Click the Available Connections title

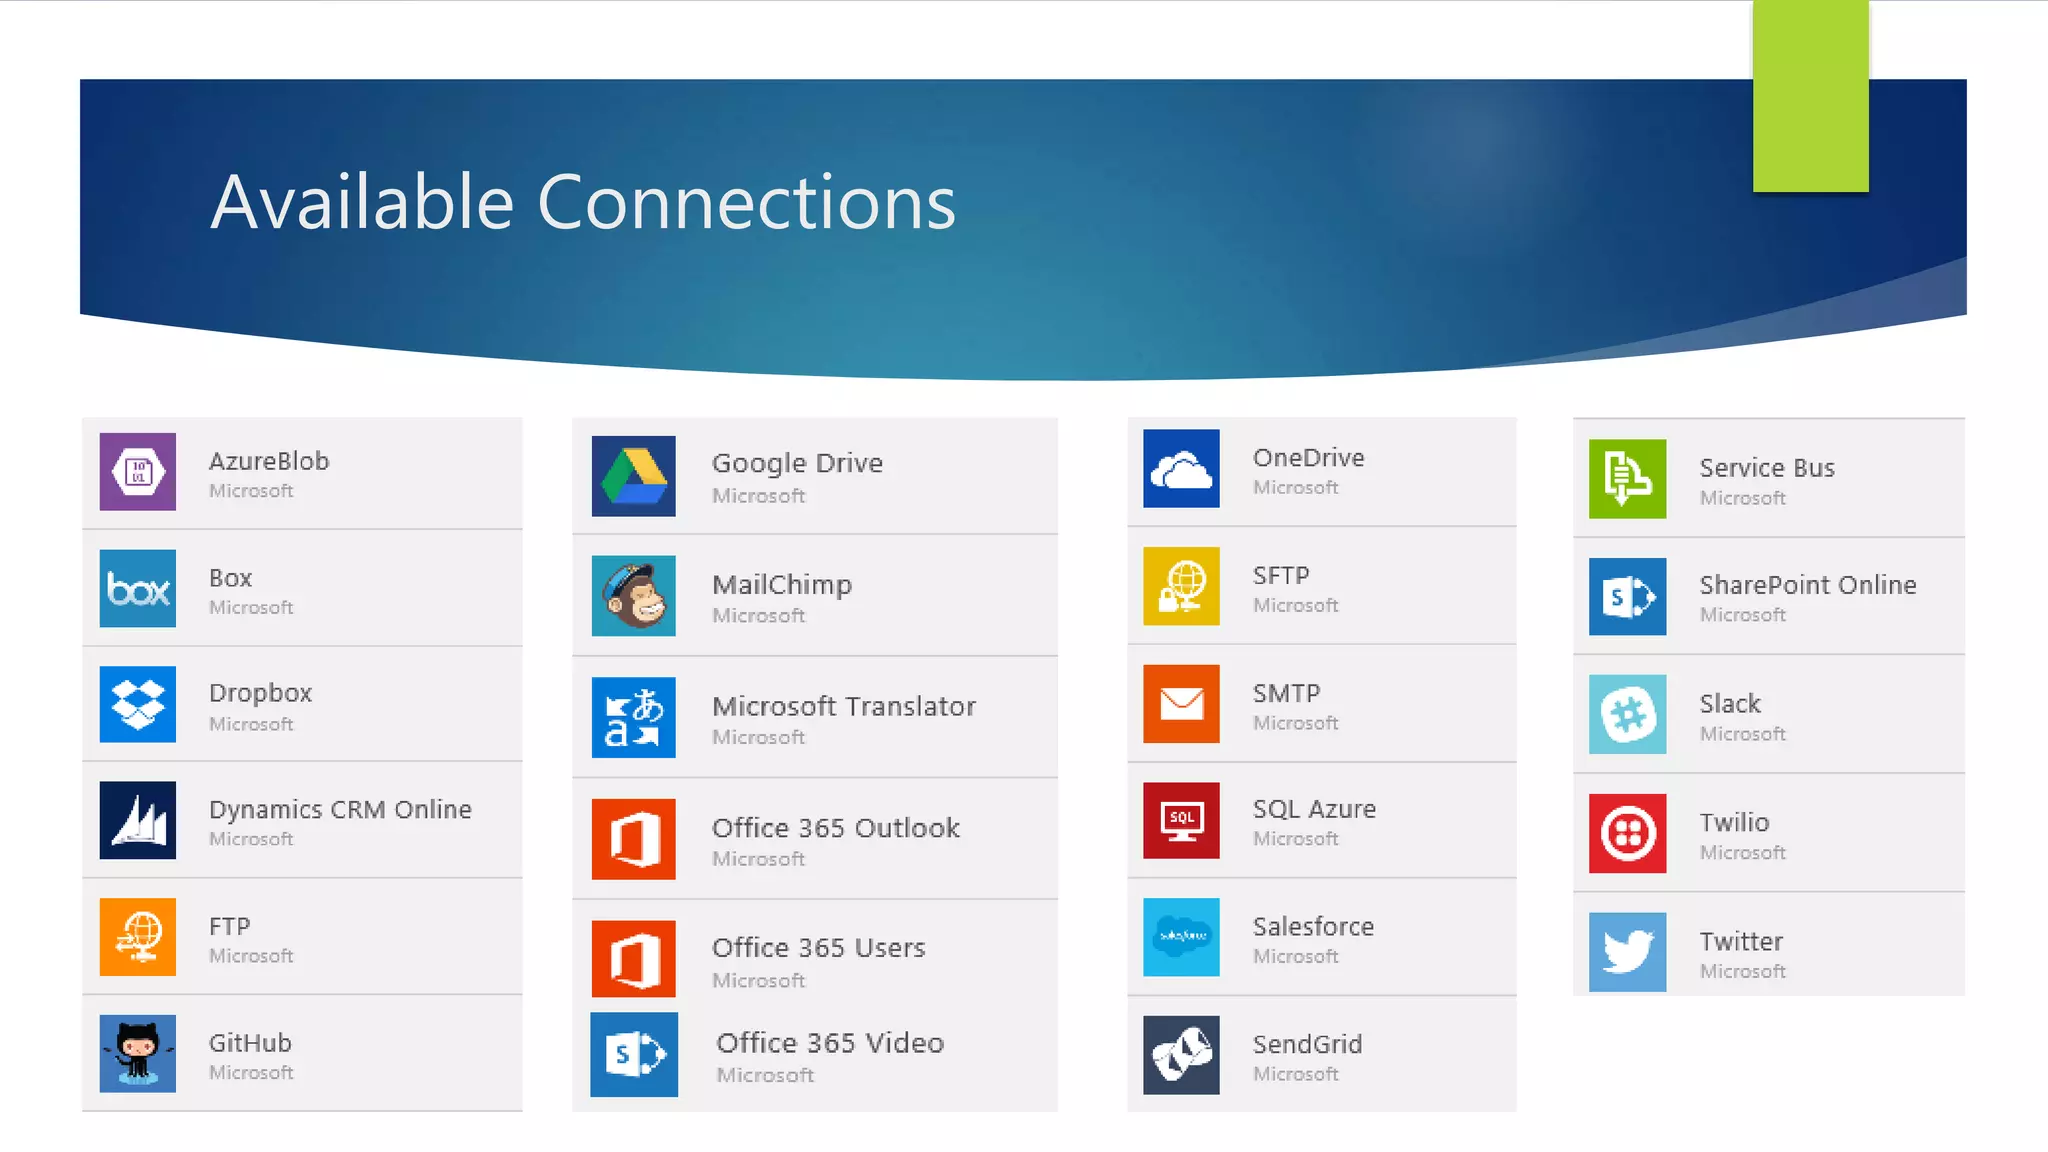(x=583, y=202)
